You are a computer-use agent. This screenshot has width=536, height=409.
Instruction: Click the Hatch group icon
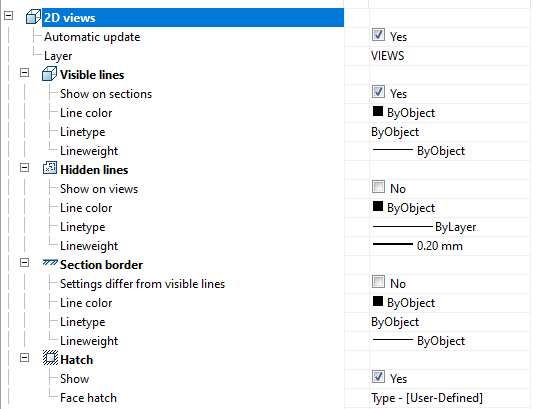pos(50,358)
